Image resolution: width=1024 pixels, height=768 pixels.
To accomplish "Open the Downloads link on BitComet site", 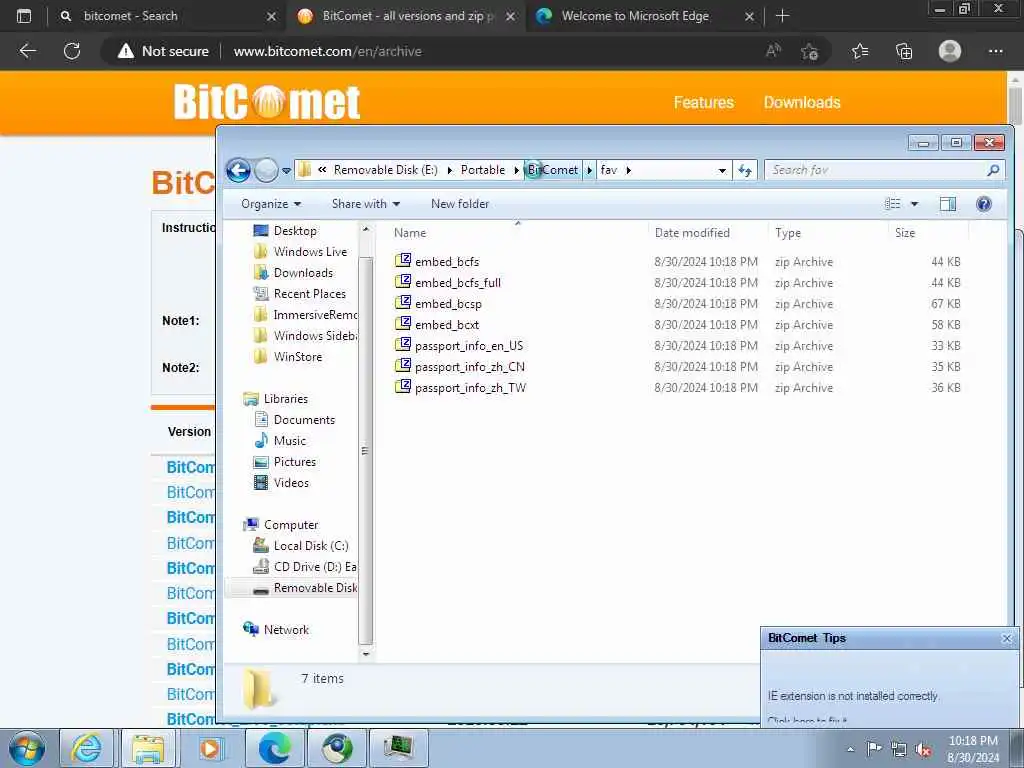I will (x=802, y=103).
